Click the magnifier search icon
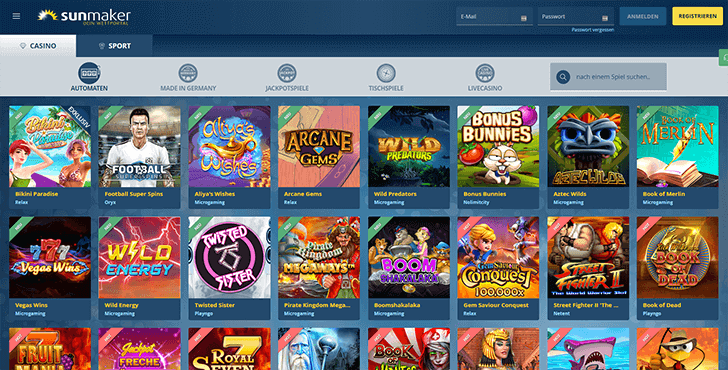 pyautogui.click(x=563, y=77)
